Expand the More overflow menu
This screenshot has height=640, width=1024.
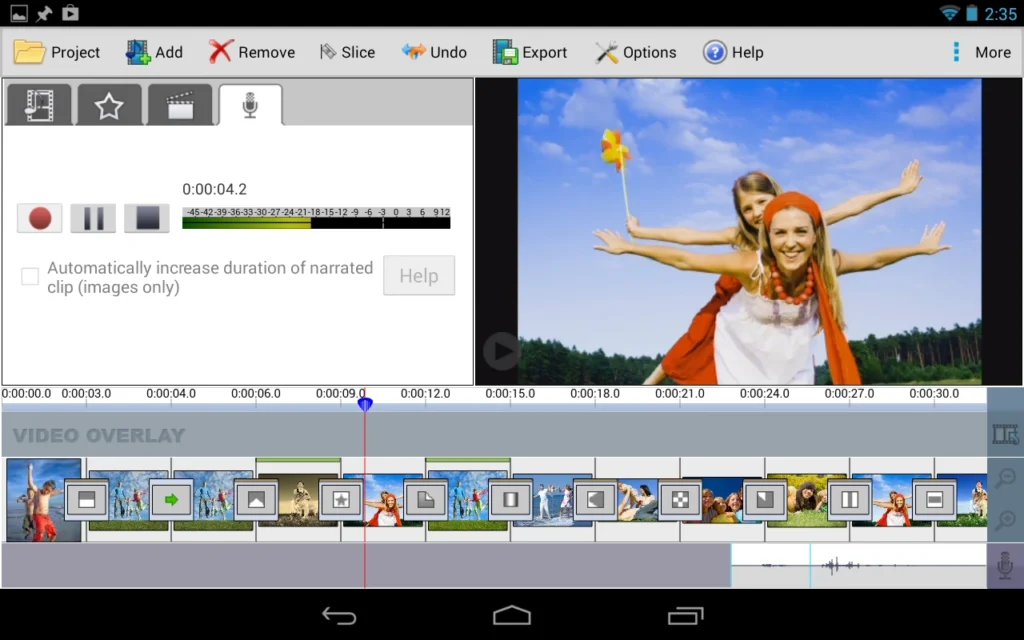click(981, 52)
